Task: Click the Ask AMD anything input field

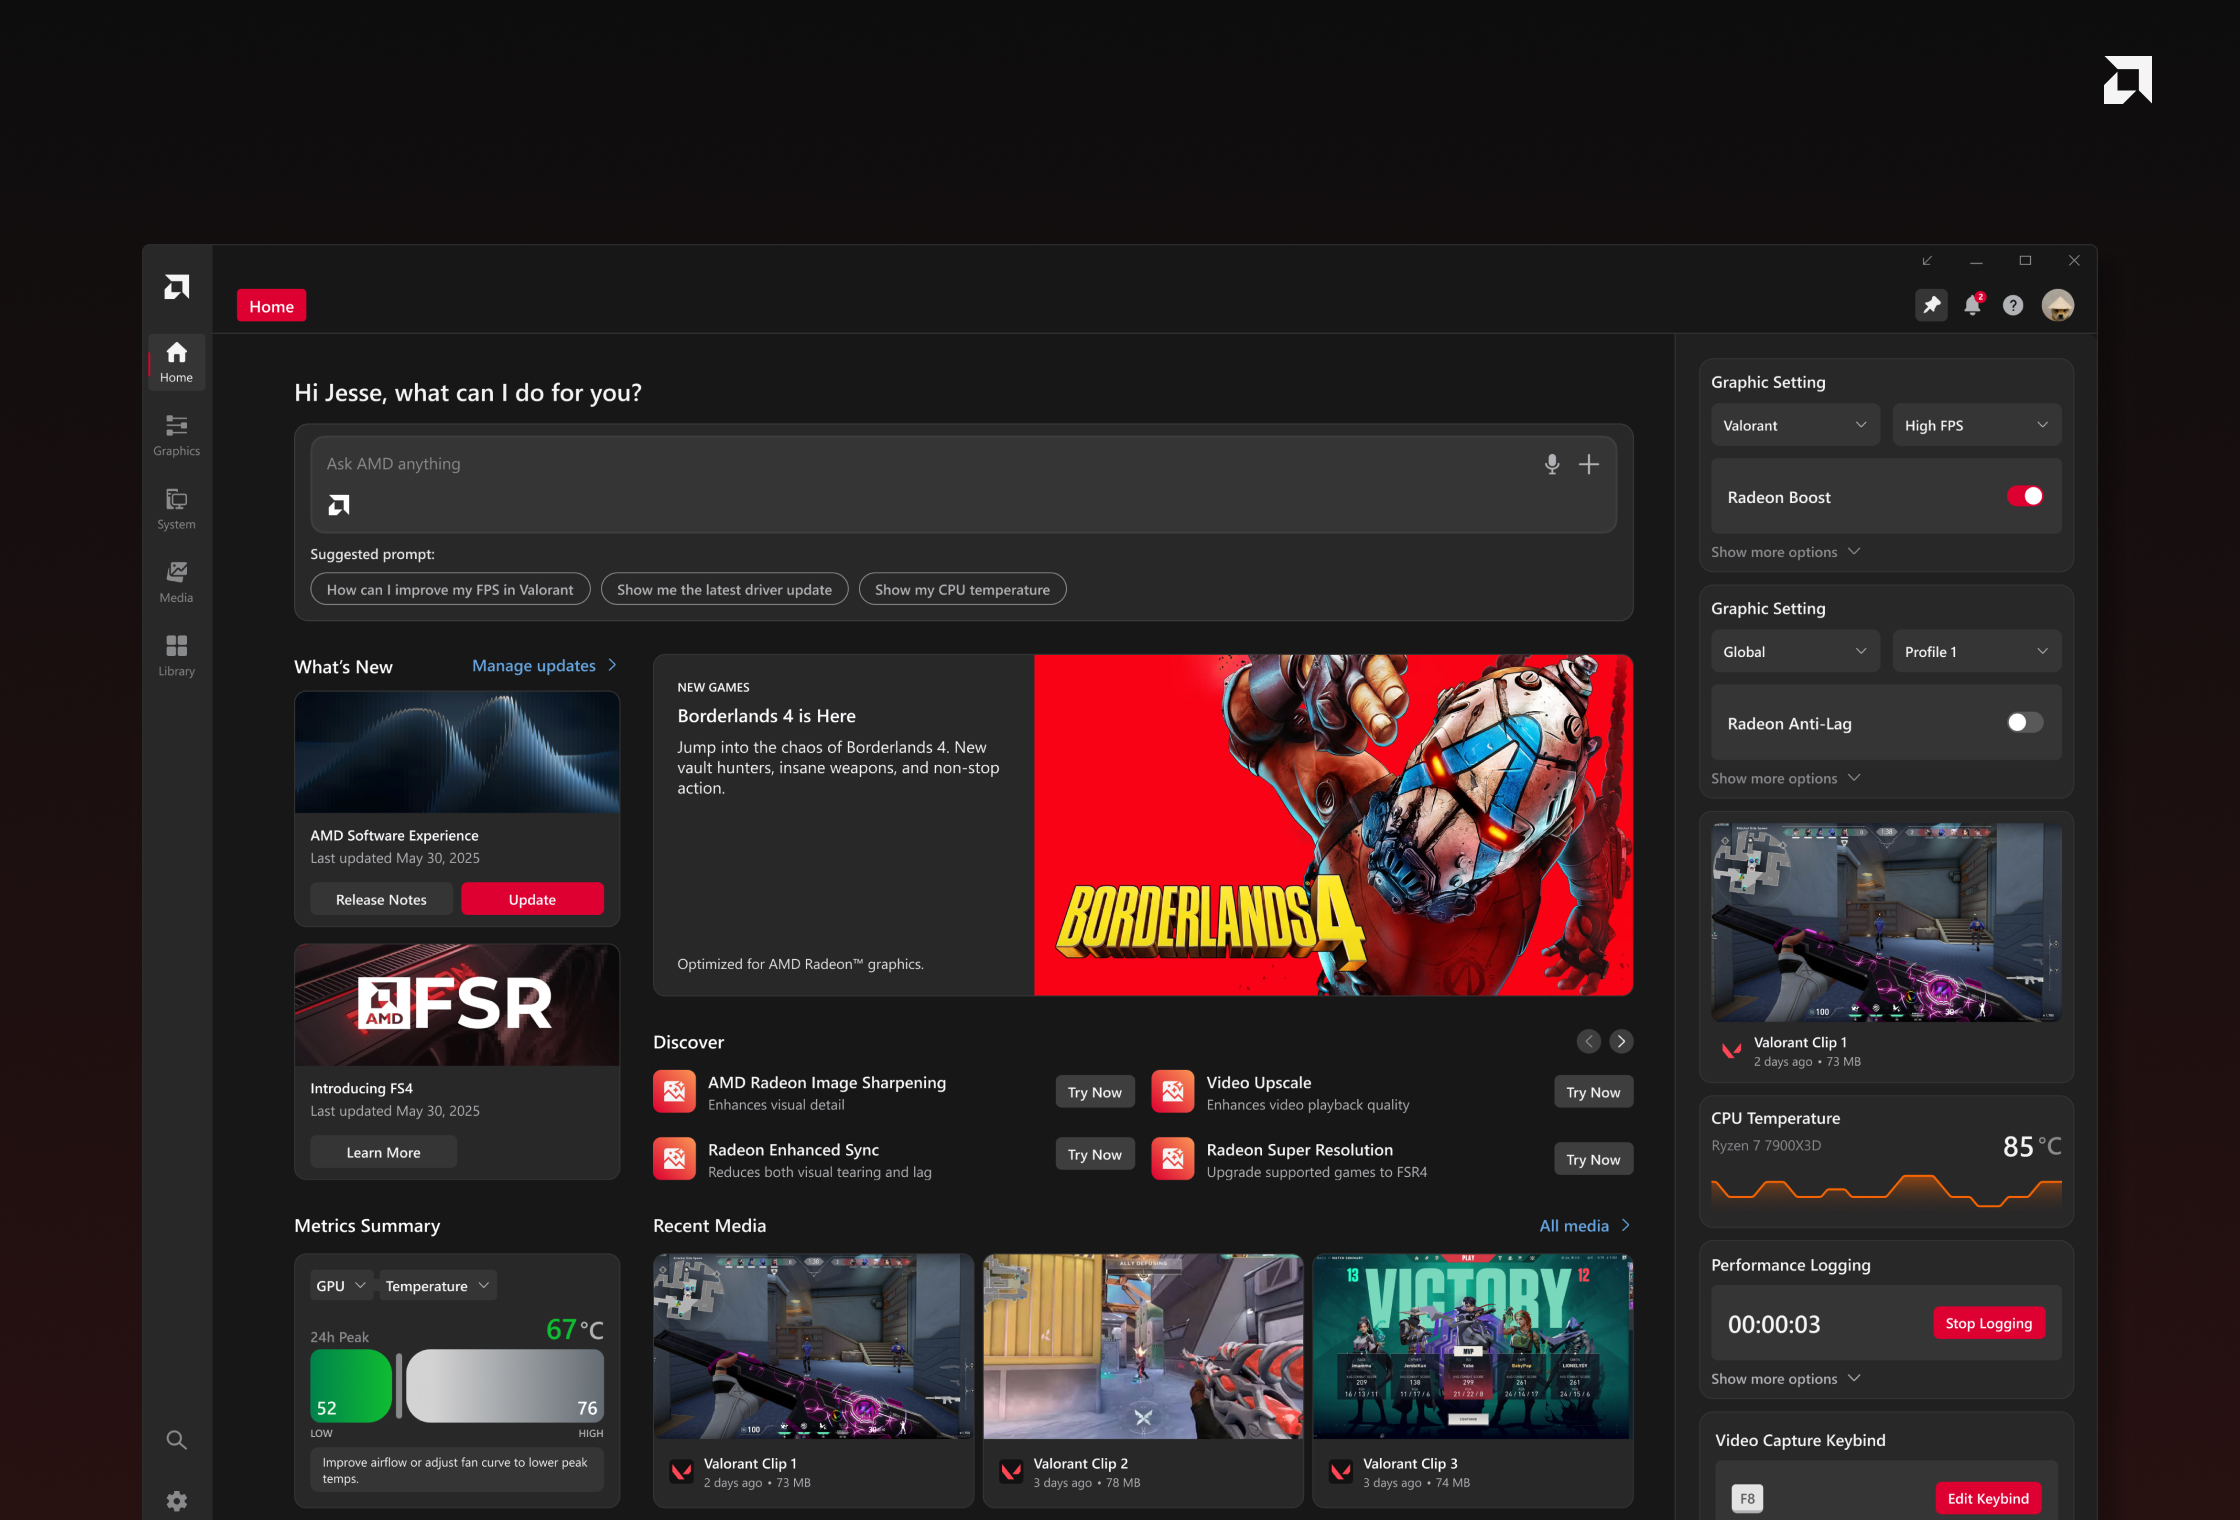Action: click(x=900, y=464)
